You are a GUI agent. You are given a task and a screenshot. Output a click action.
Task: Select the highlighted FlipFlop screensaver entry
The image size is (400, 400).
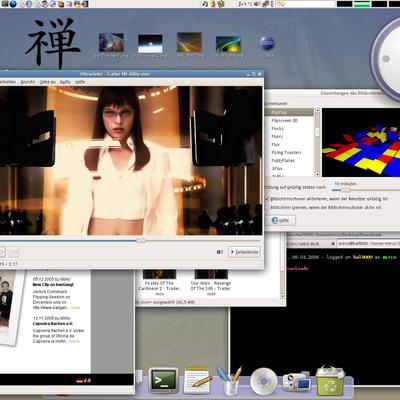tap(289, 112)
